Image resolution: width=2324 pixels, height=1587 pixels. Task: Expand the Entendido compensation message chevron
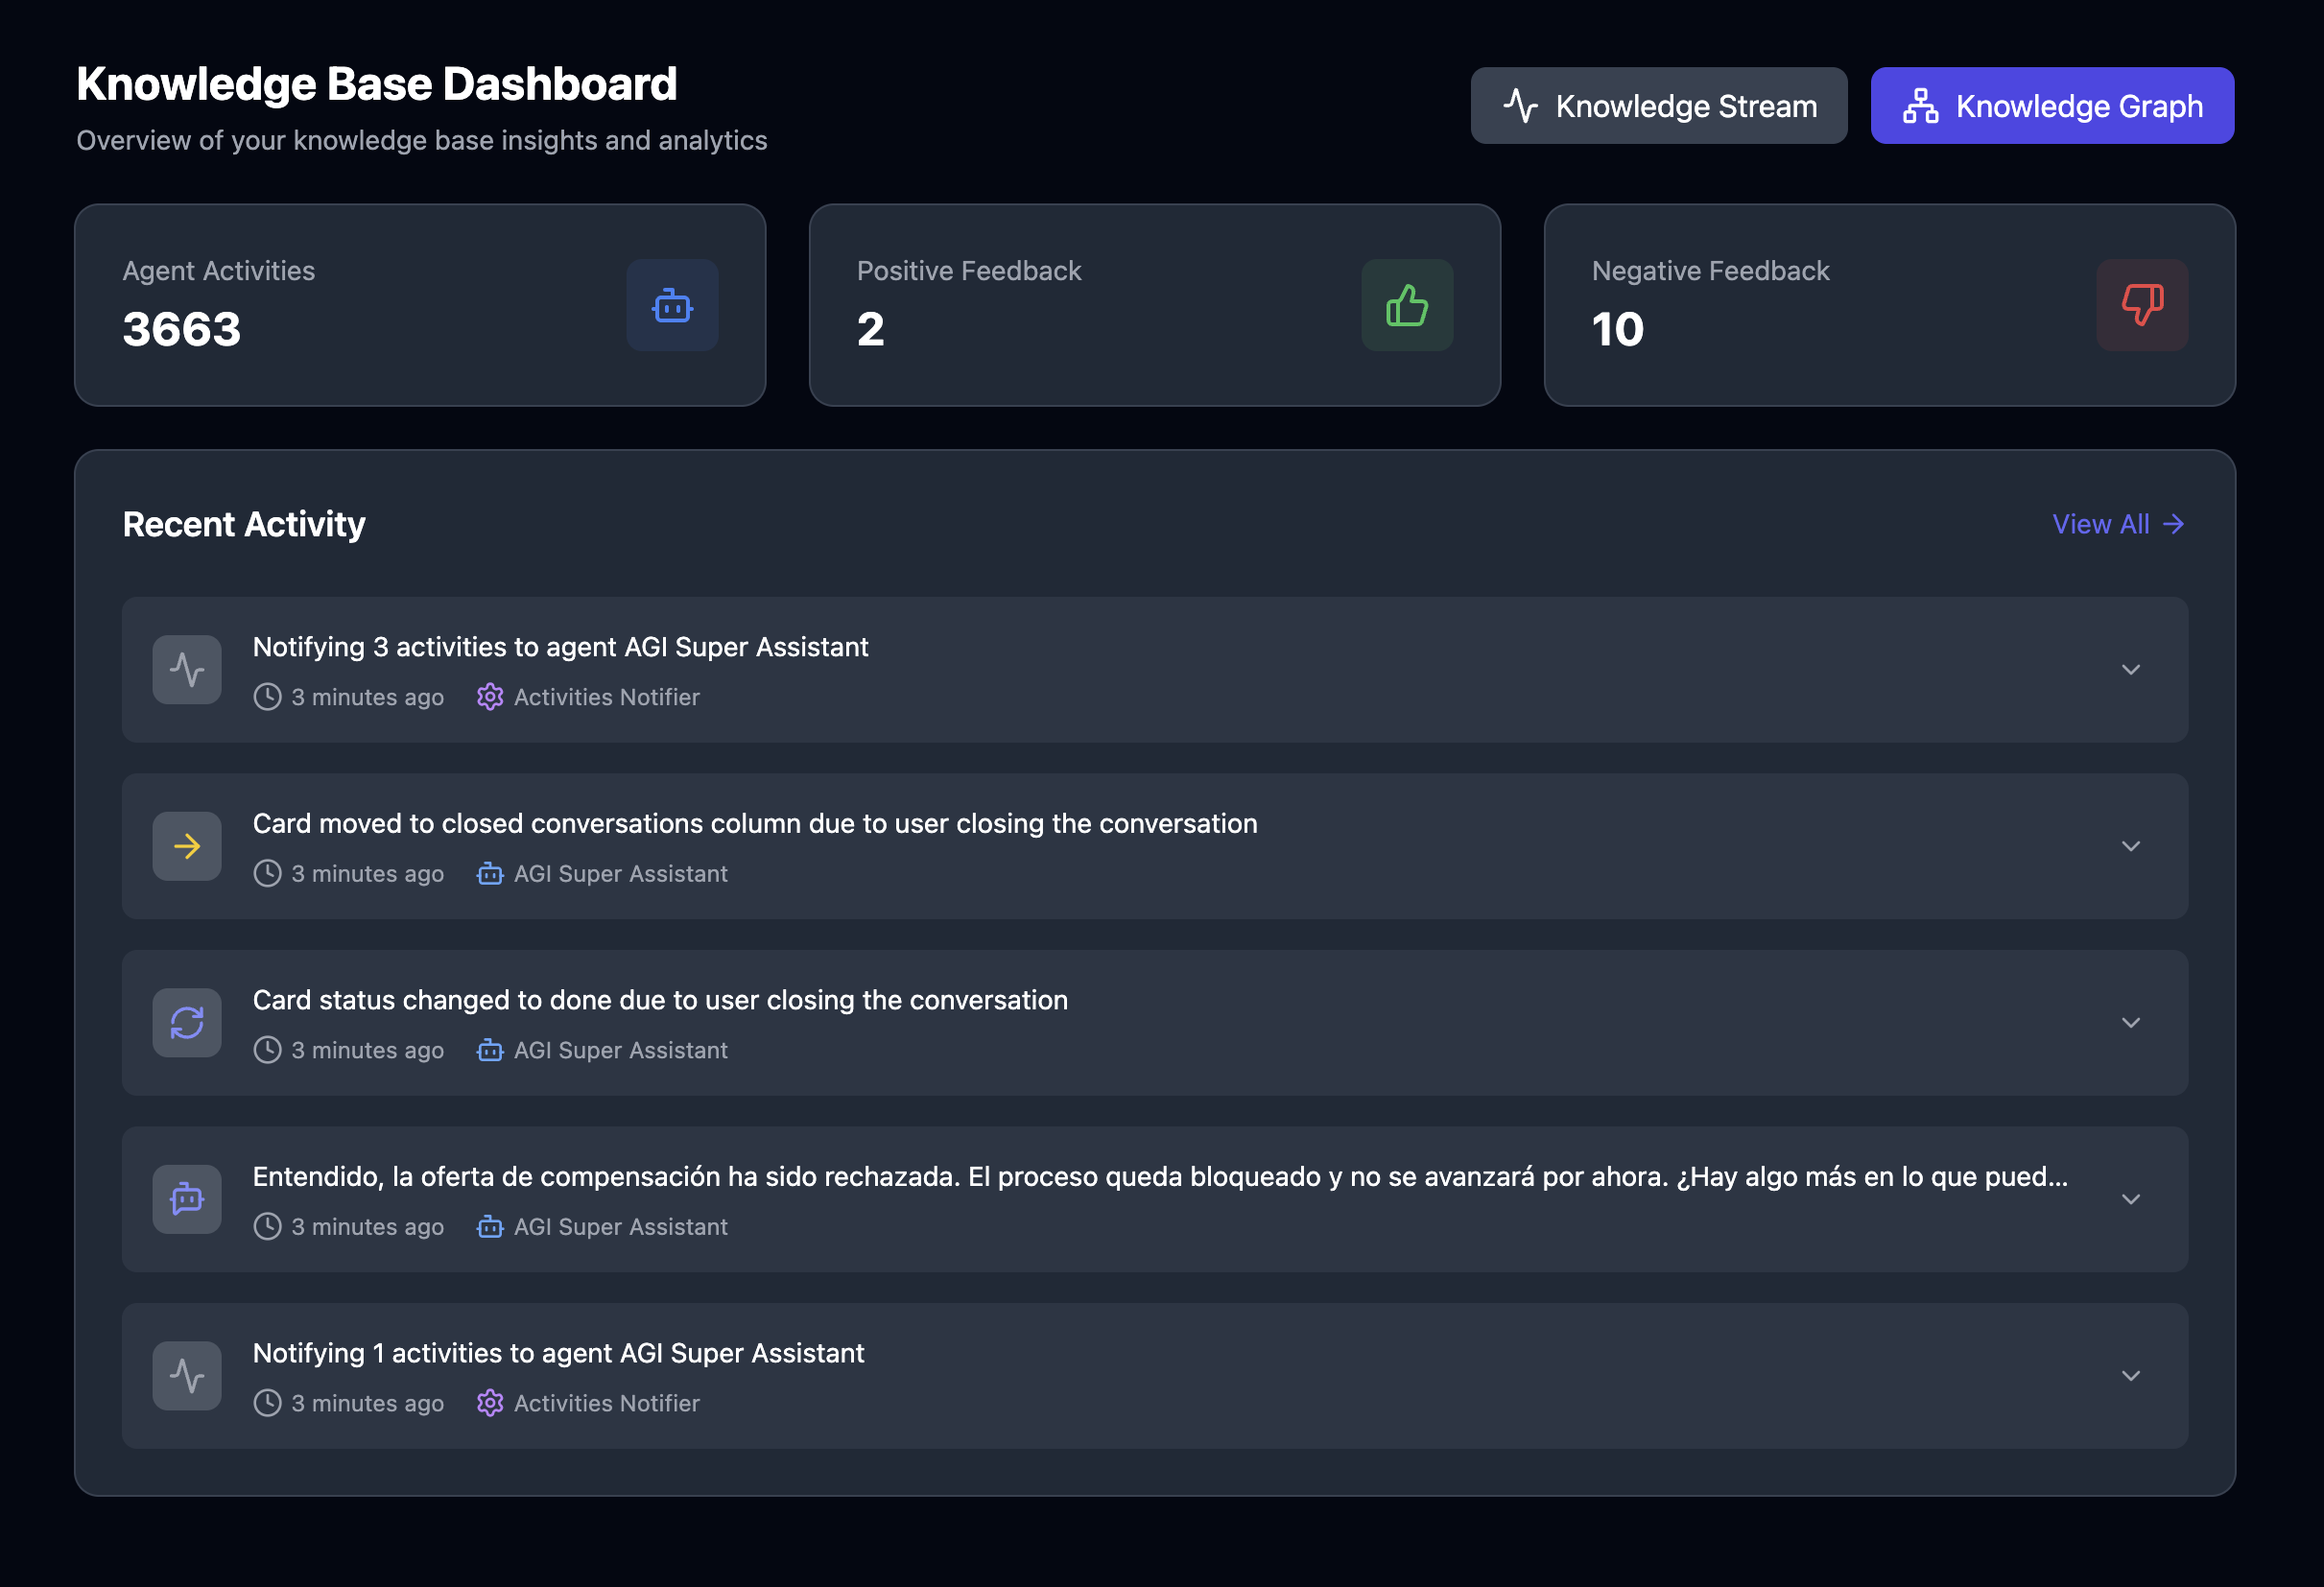[2130, 1198]
